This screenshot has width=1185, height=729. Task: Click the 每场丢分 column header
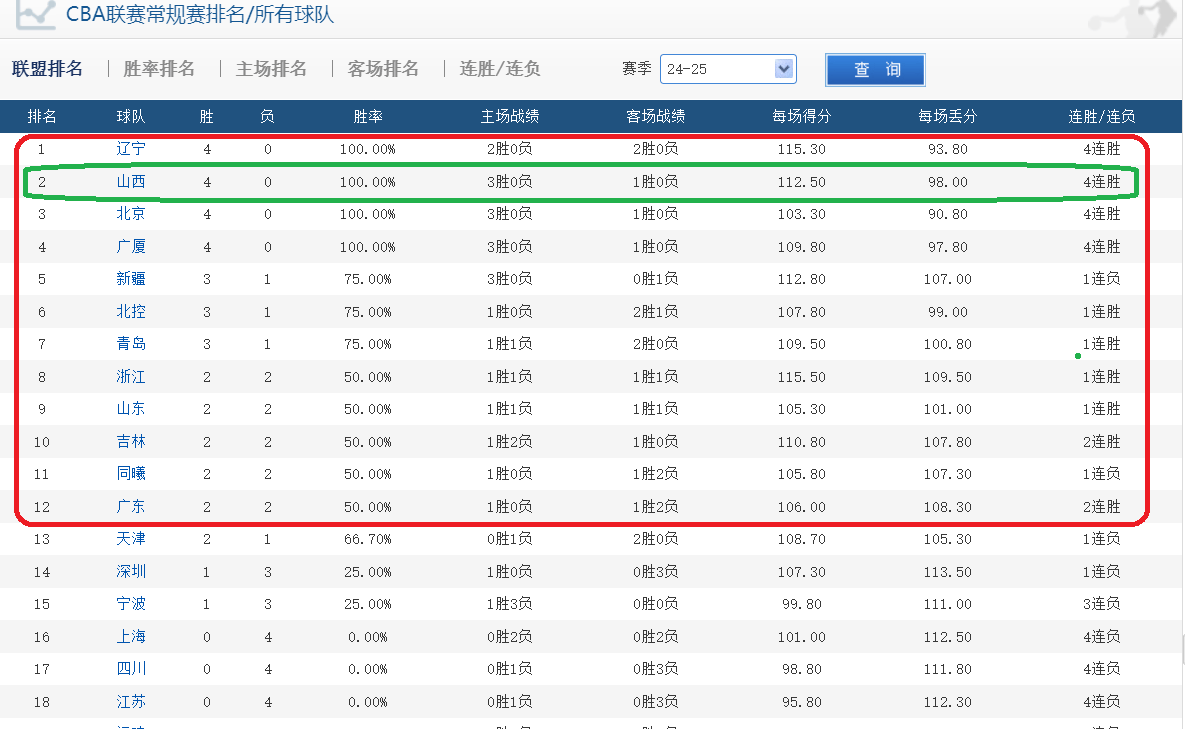coord(948,116)
